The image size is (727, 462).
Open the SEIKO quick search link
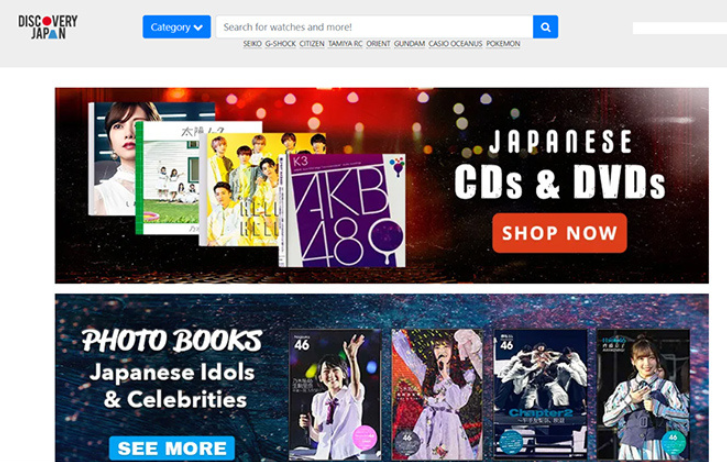pos(252,44)
